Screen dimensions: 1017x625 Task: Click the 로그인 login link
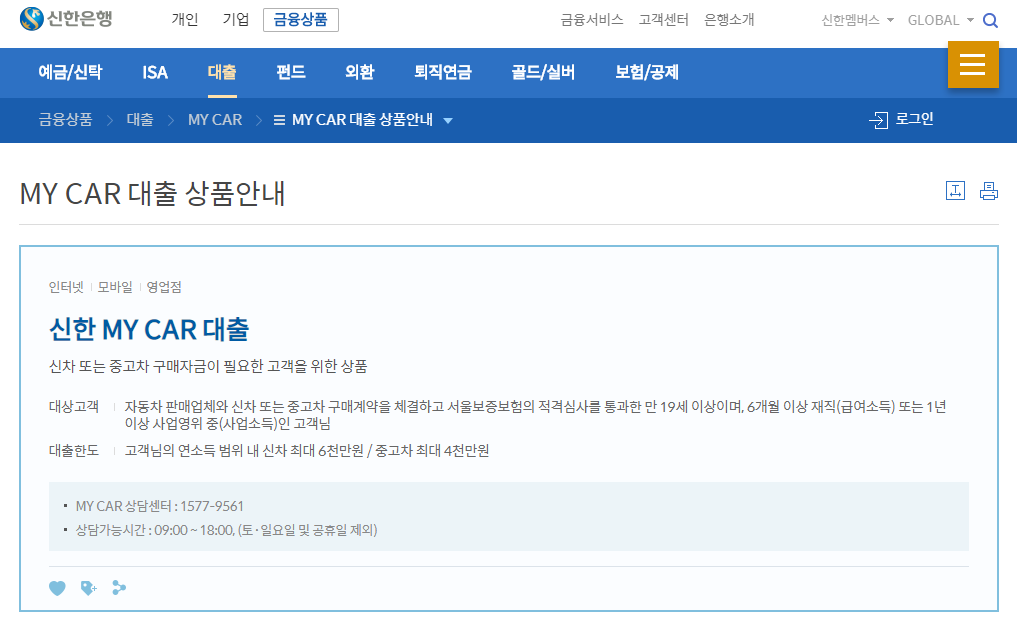point(902,119)
